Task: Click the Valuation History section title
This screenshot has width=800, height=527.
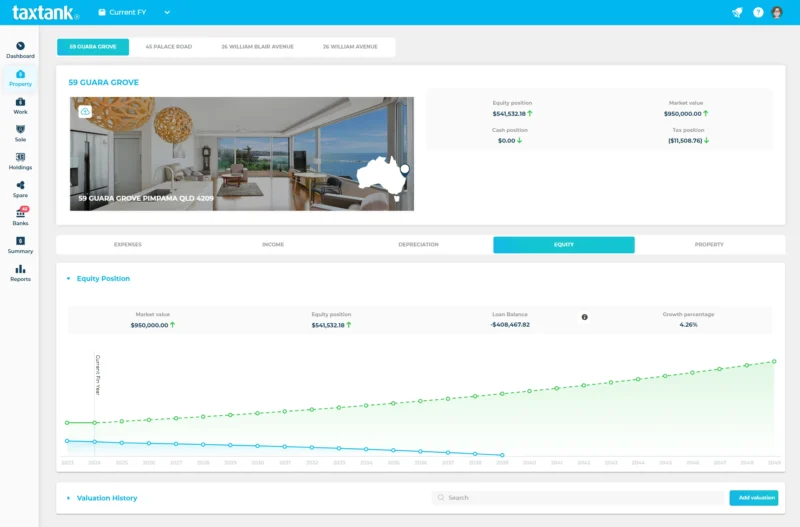Action: tap(107, 498)
